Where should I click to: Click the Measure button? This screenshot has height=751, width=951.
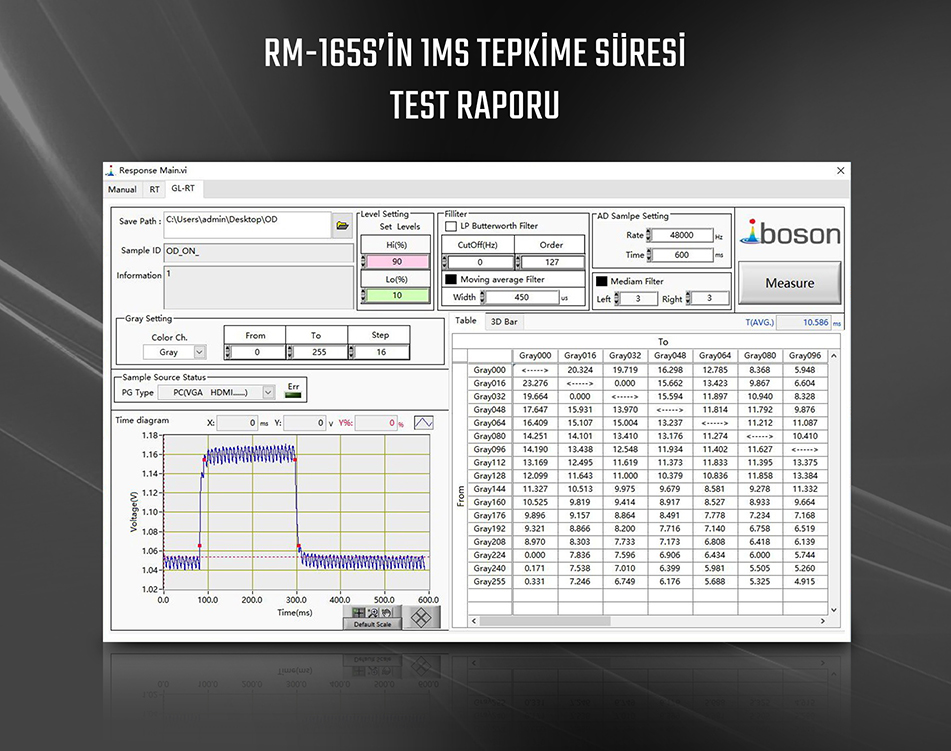pyautogui.click(x=790, y=283)
